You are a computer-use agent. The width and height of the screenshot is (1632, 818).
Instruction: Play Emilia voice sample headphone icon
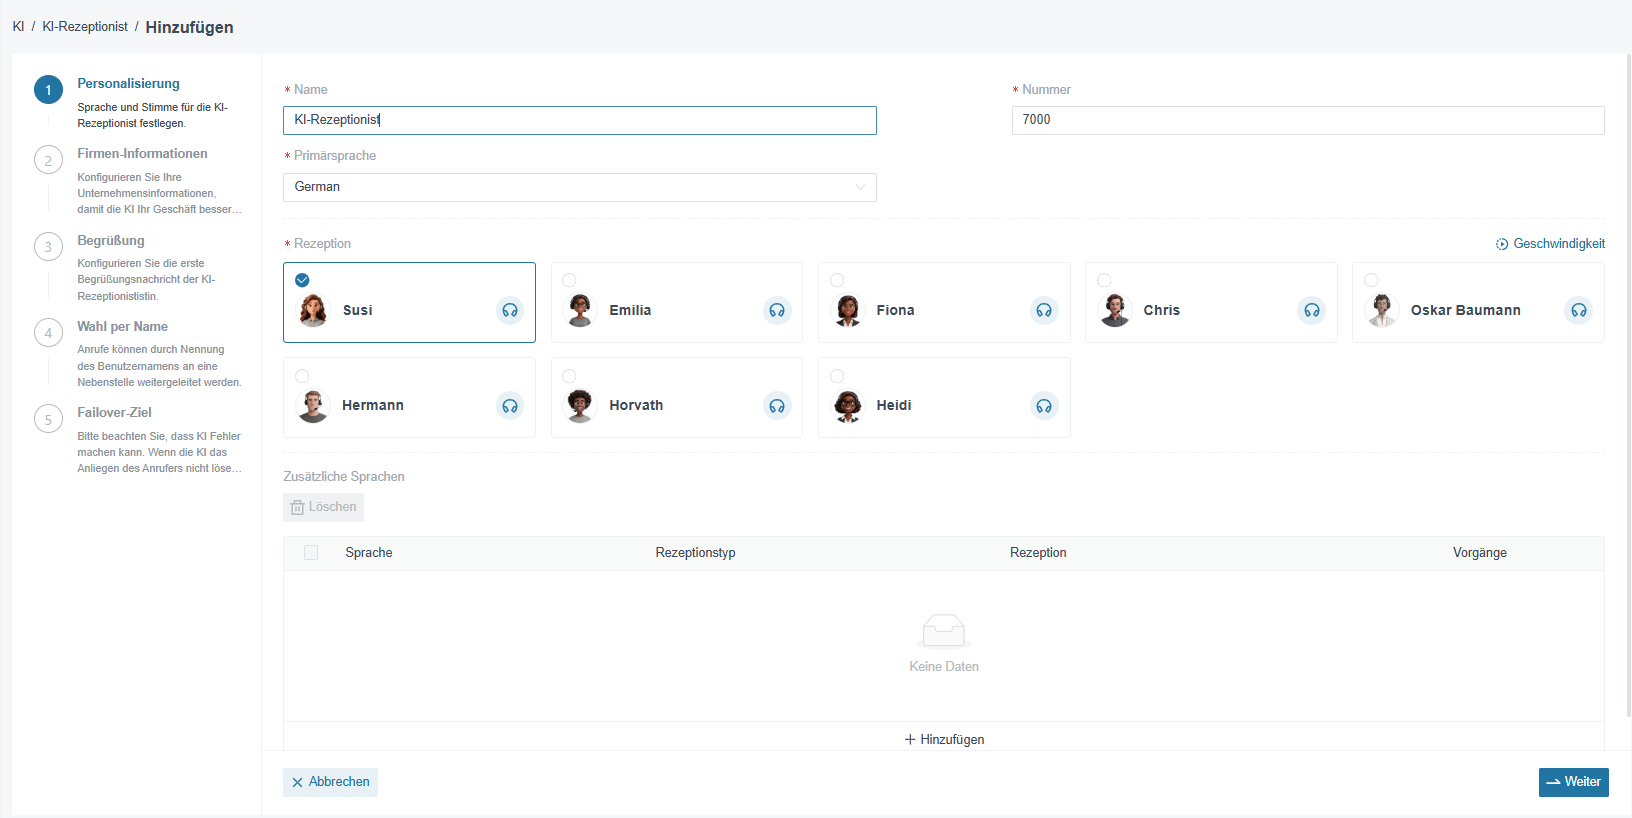[777, 310]
